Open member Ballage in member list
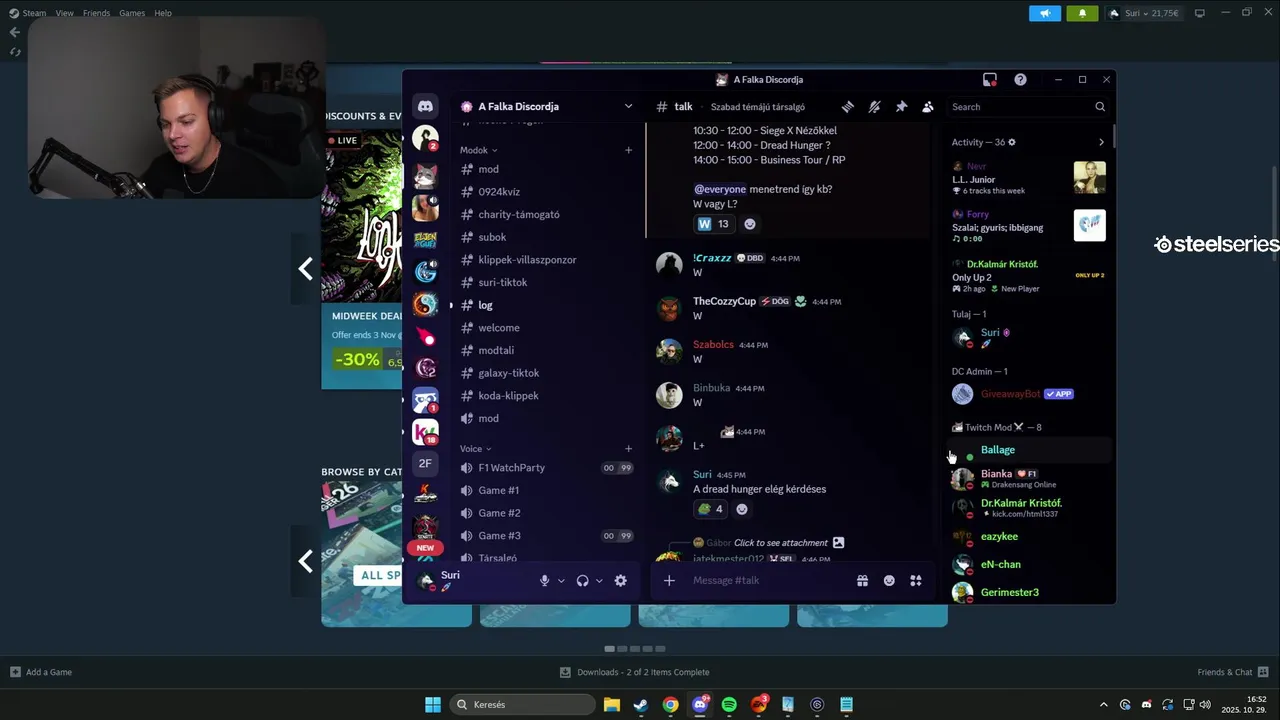Screen dimensions: 1280x720 click(1030, 450)
